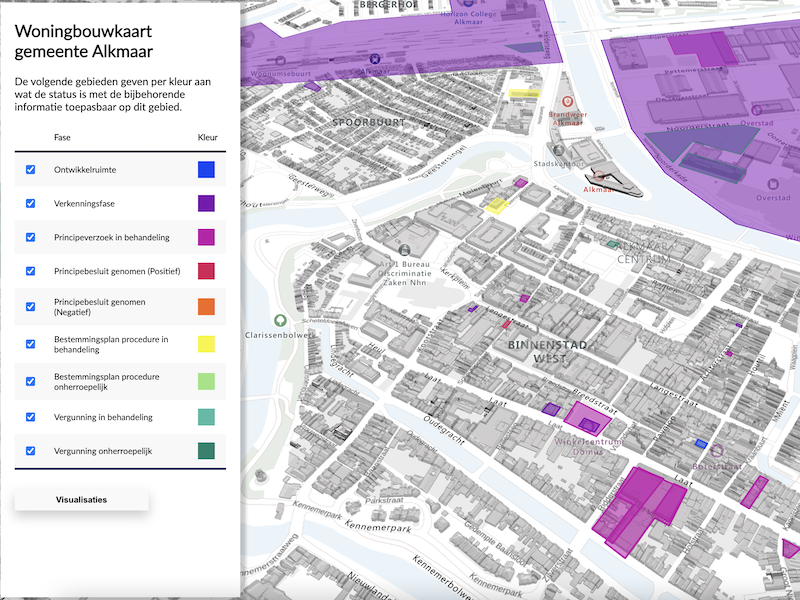Image resolution: width=800 pixels, height=600 pixels.
Task: Select the Art.1 Bureau Discriminatie Zaken marker
Action: coord(404,249)
